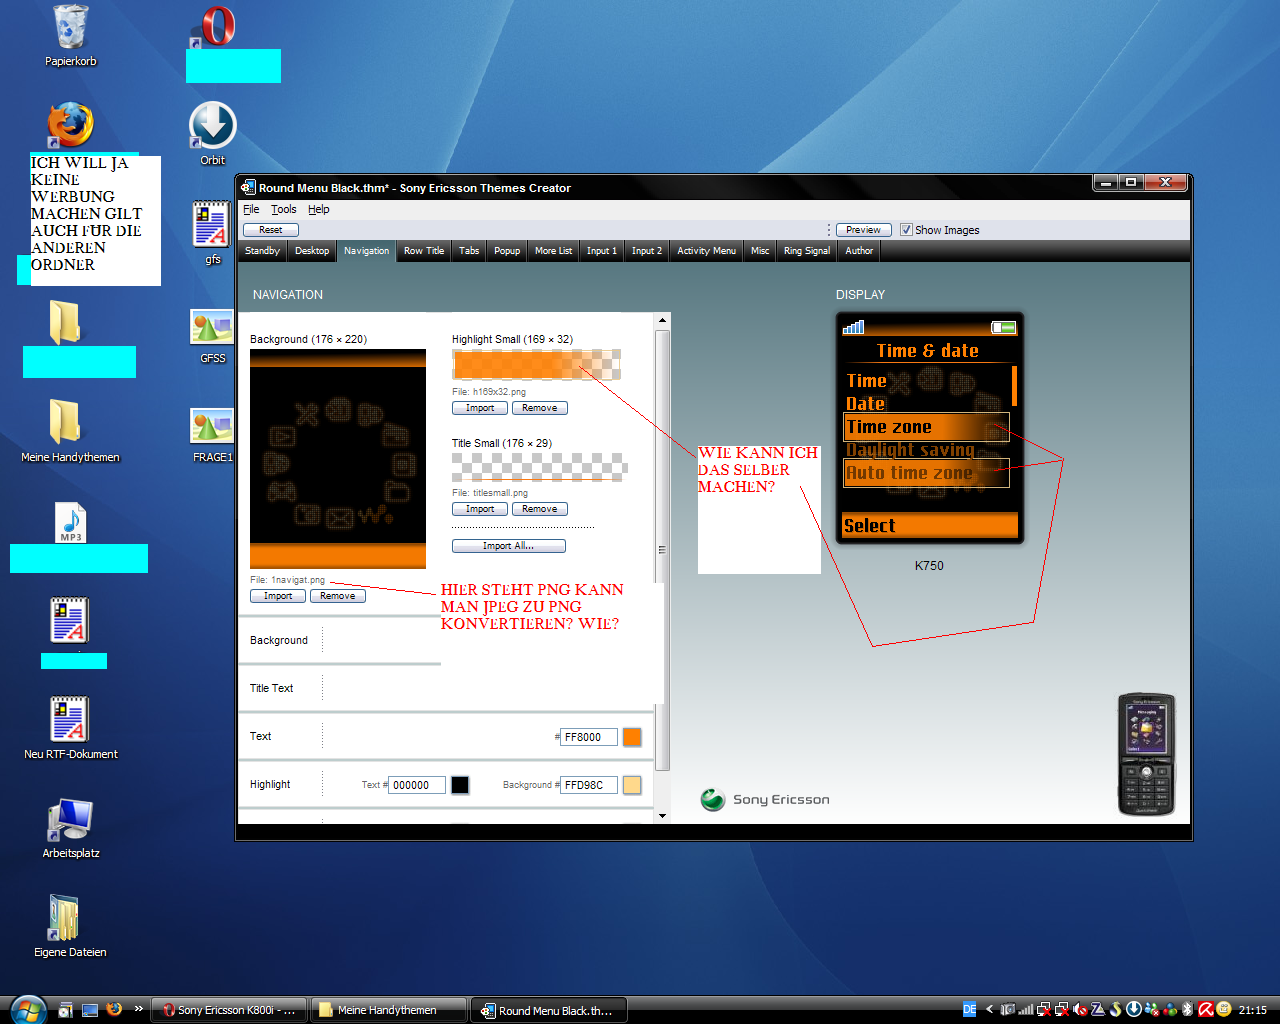Click the camera icon in the system tray
The width and height of the screenshot is (1280, 1024).
(1008, 1010)
